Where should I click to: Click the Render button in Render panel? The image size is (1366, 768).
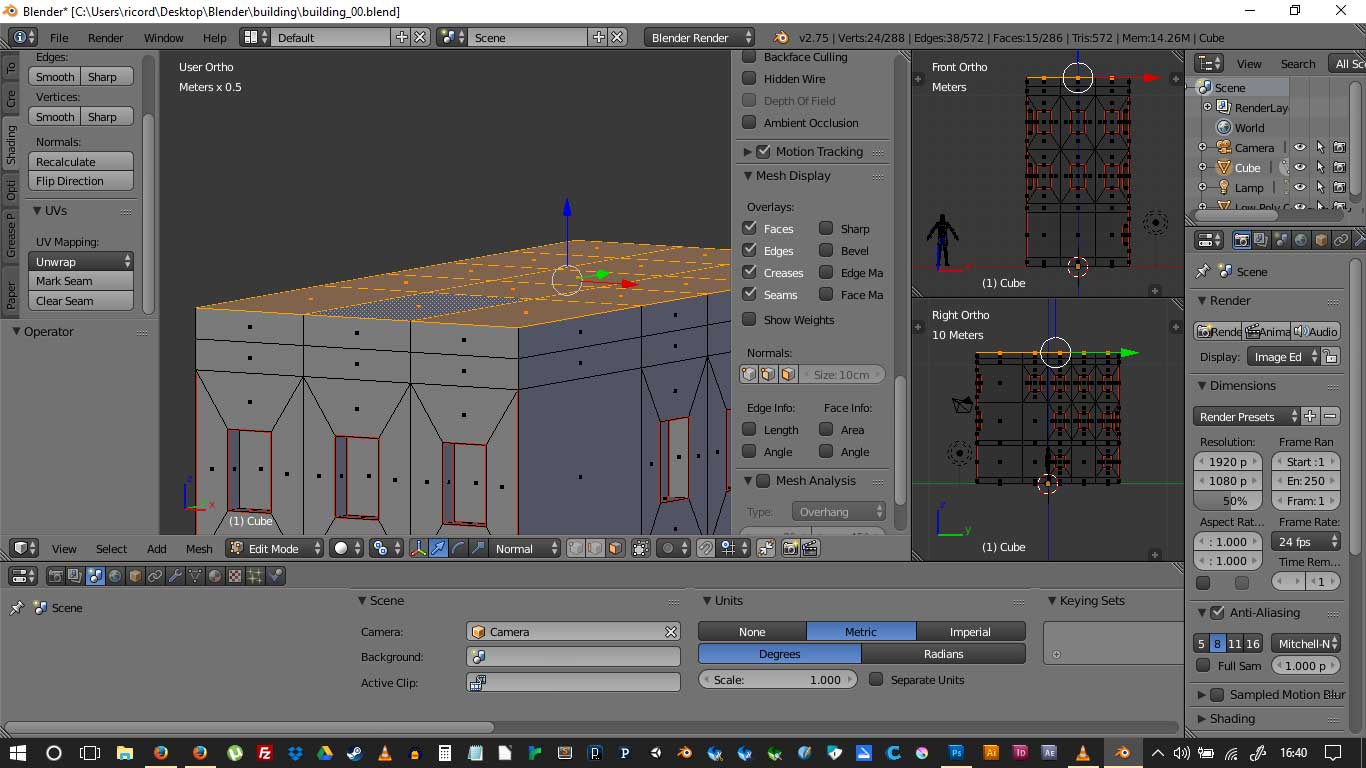[x=1218, y=331]
